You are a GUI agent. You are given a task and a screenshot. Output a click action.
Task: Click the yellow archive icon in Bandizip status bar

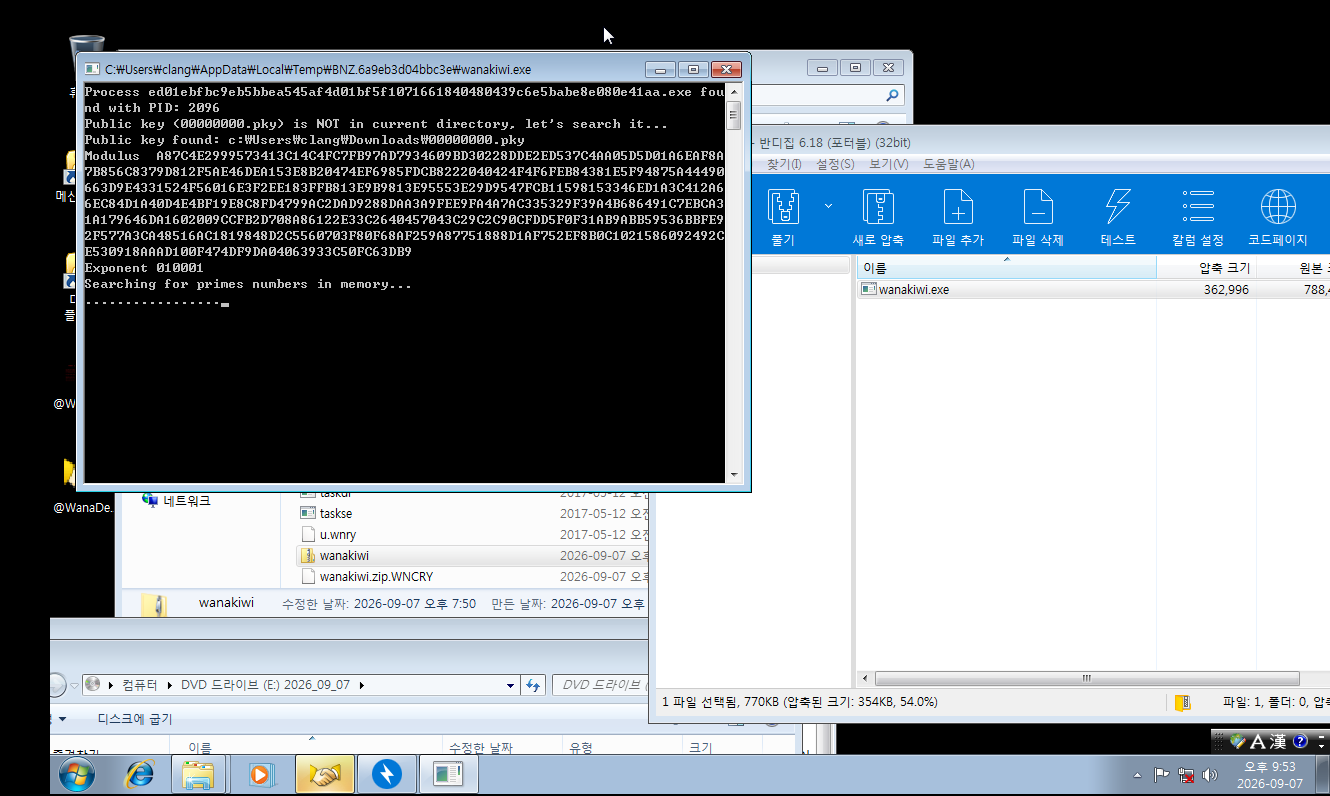(1183, 702)
